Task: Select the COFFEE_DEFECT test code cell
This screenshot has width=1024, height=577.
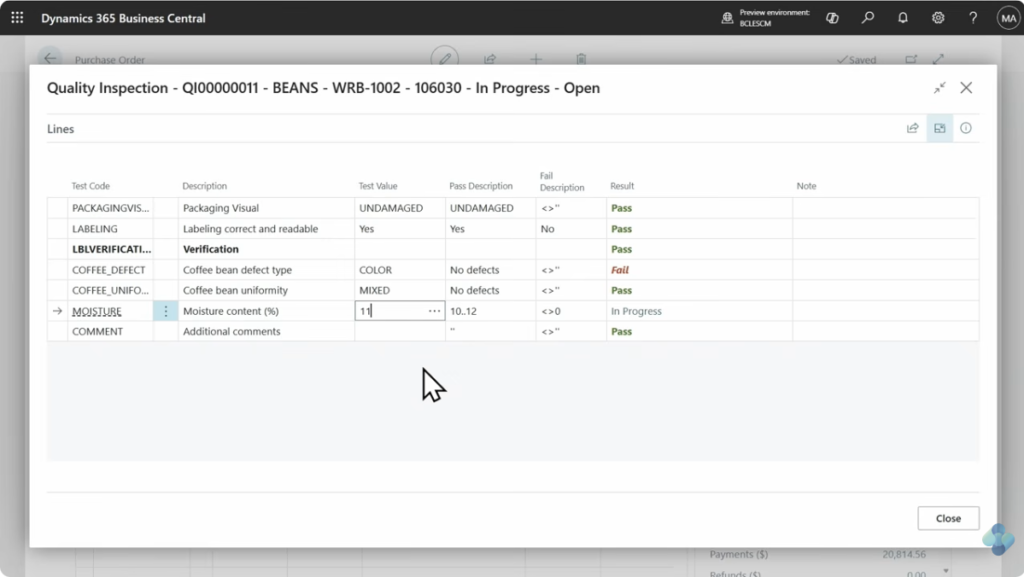Action: pos(110,270)
